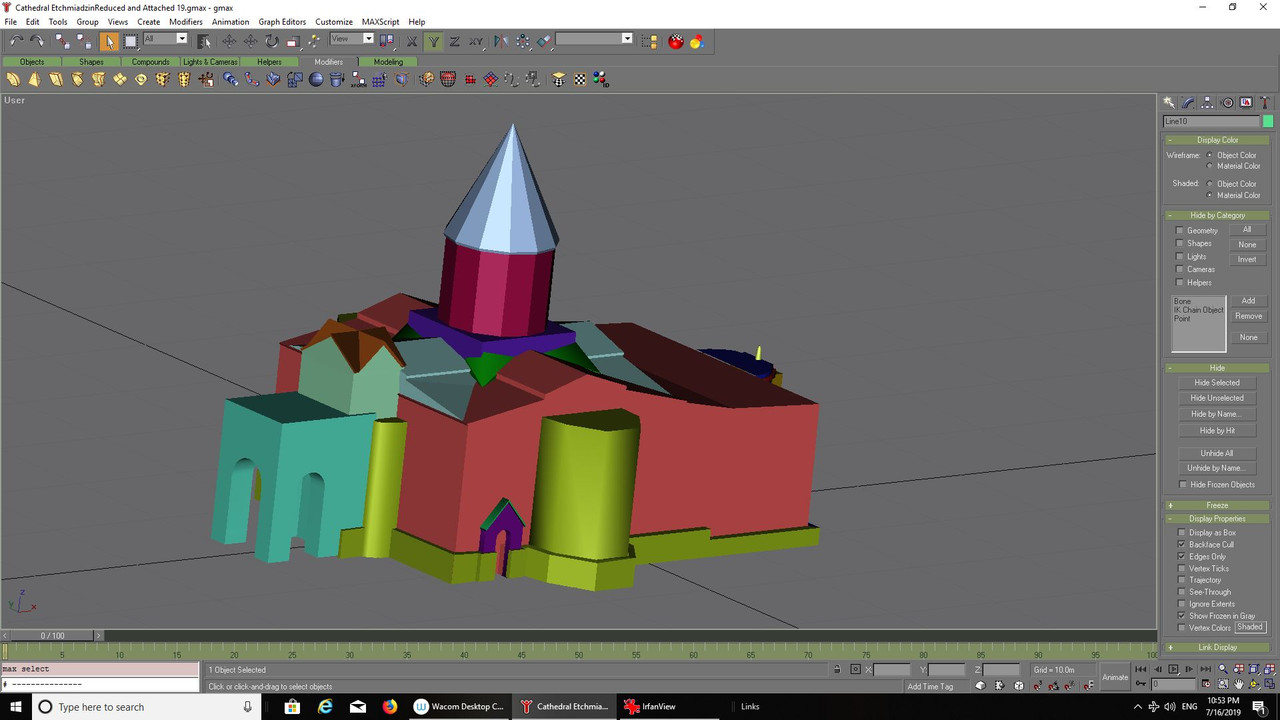Click the Link objects tool icon
1280x720 pixels.
coord(62,41)
